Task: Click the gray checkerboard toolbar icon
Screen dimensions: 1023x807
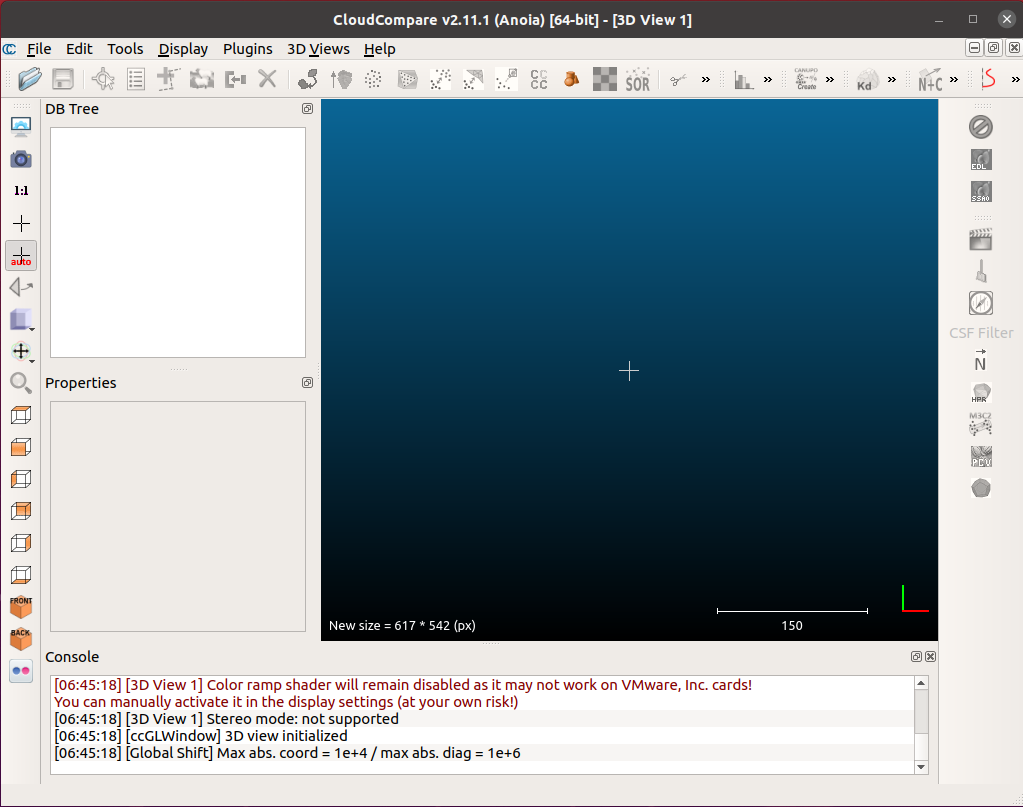Action: (605, 80)
